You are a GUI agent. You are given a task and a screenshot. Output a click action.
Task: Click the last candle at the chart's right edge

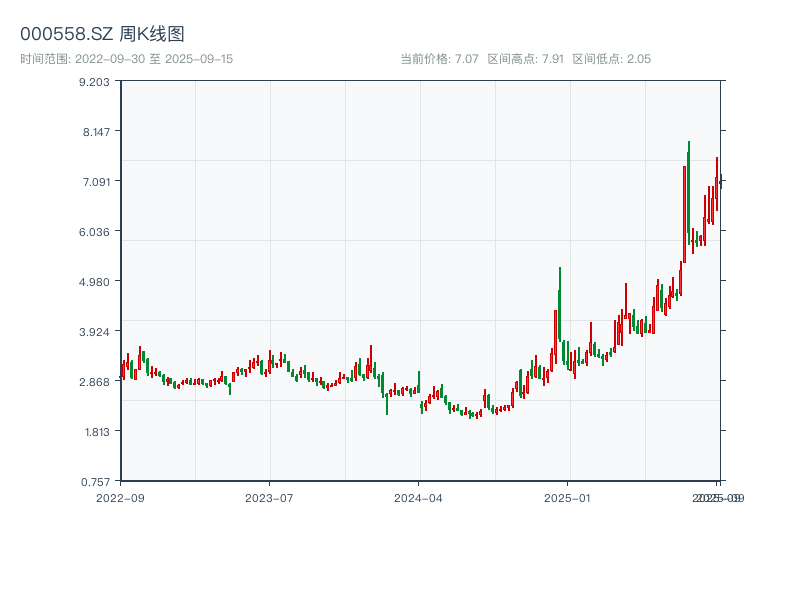[x=721, y=182]
